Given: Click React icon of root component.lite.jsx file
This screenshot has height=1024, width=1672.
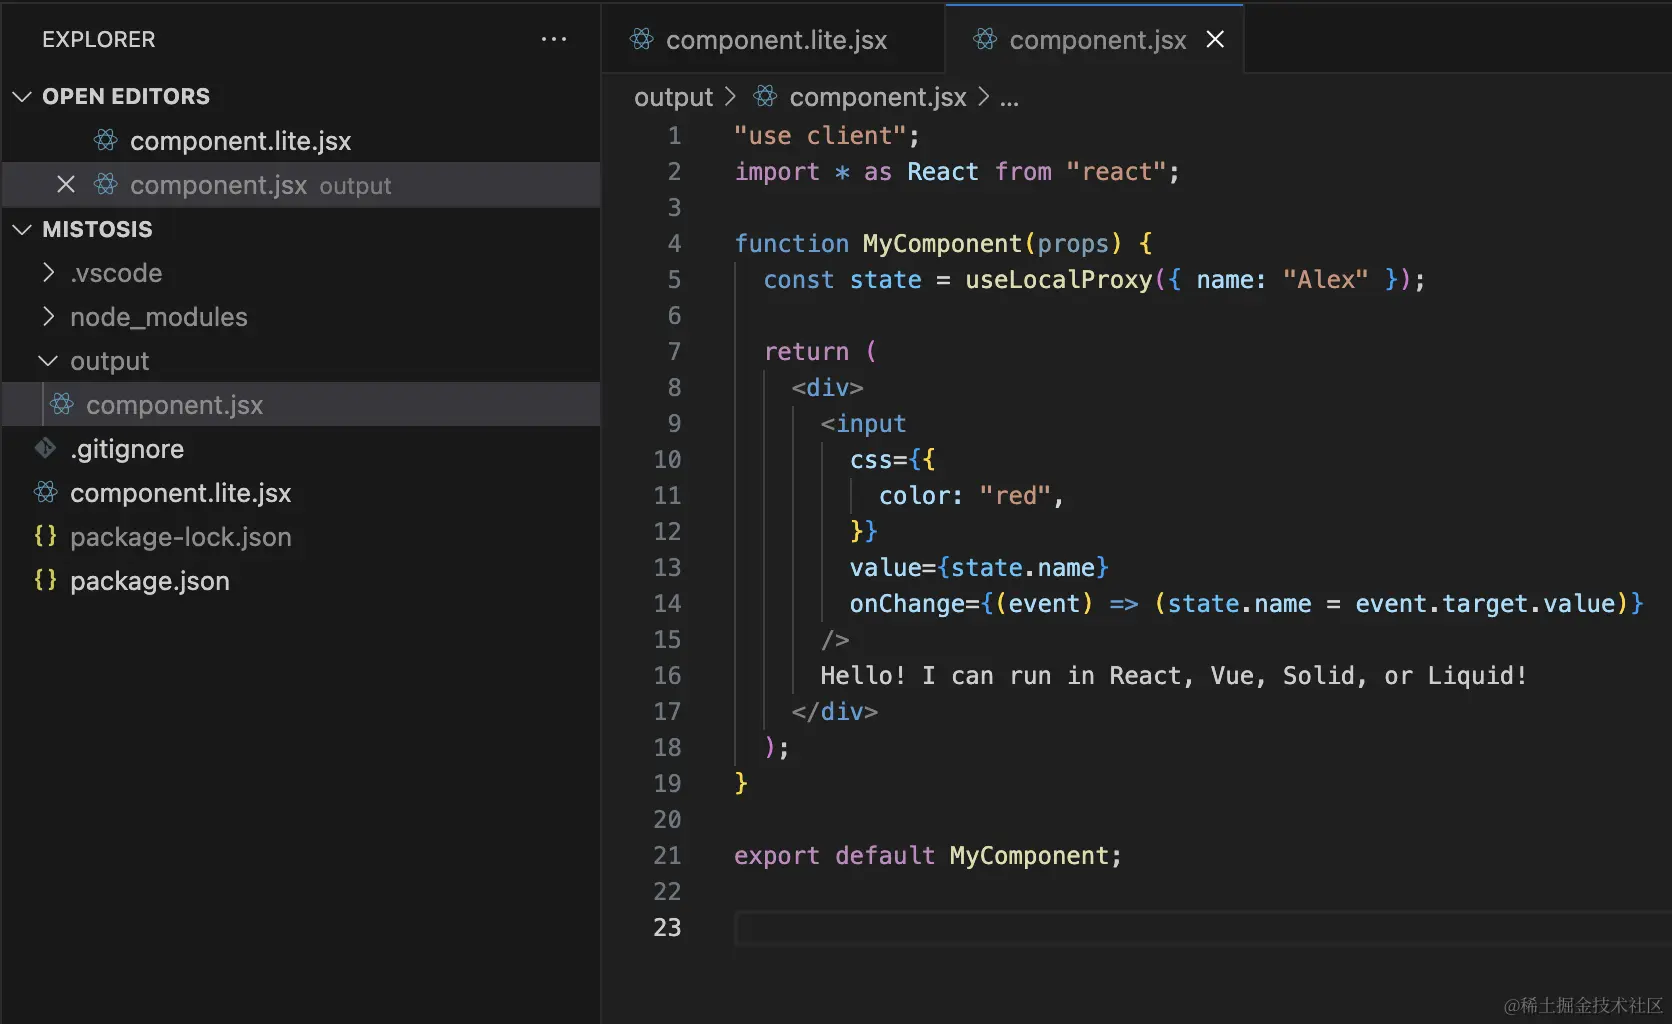Looking at the screenshot, I should tap(46, 492).
